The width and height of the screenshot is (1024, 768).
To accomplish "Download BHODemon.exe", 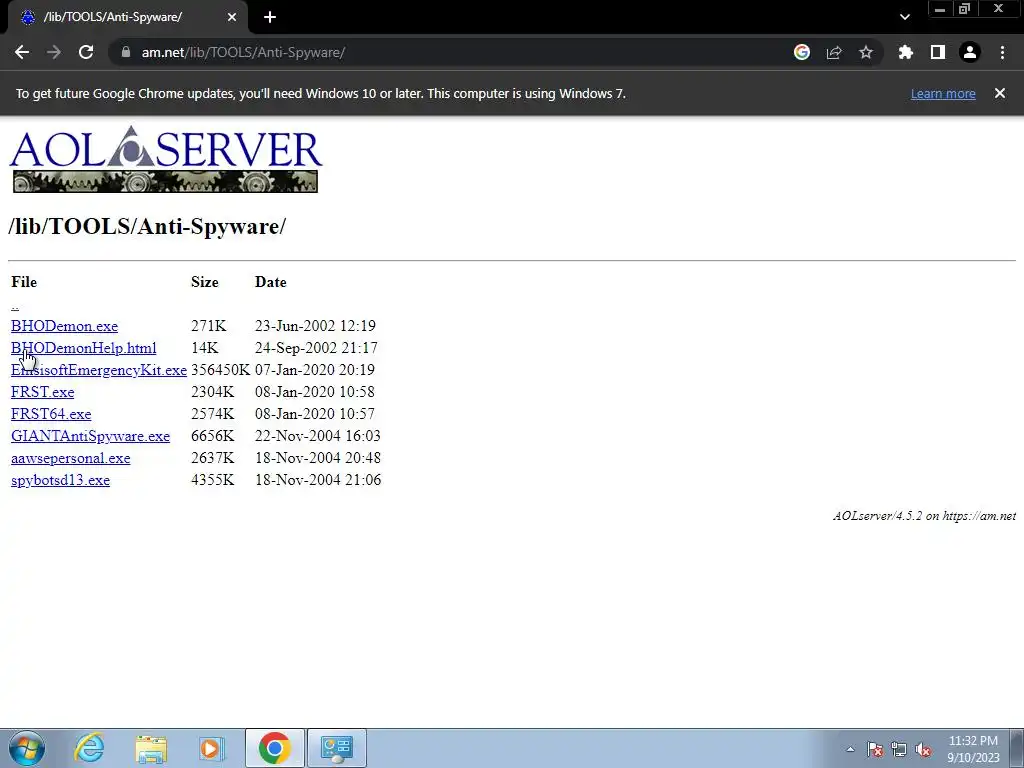I will 65,326.
